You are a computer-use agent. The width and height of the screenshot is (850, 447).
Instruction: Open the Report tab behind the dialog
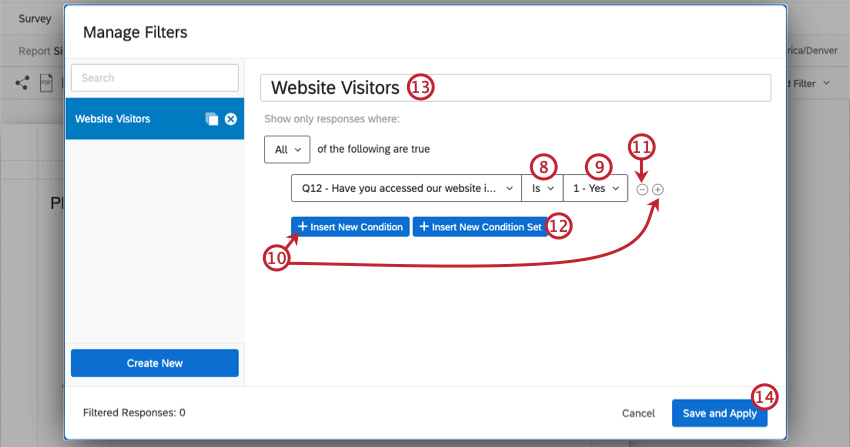pos(32,50)
